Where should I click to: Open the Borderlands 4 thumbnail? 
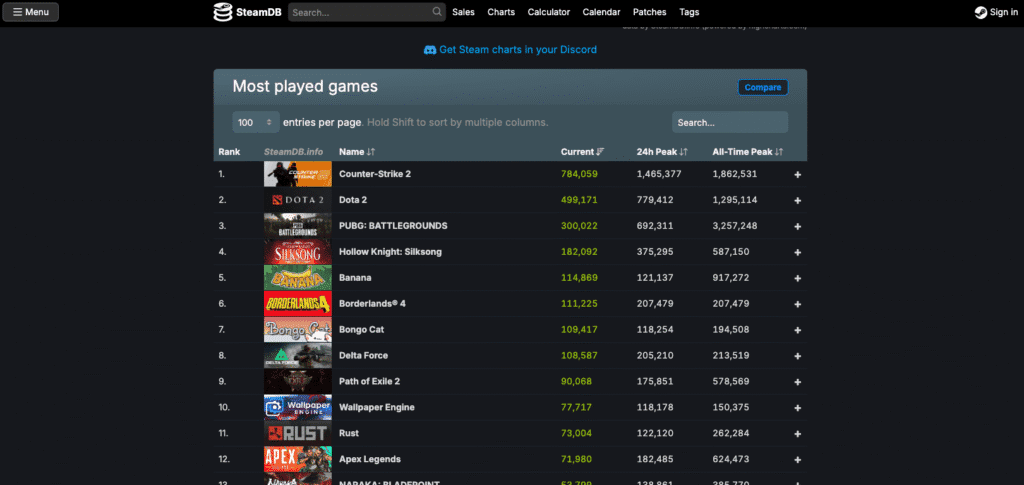point(298,304)
